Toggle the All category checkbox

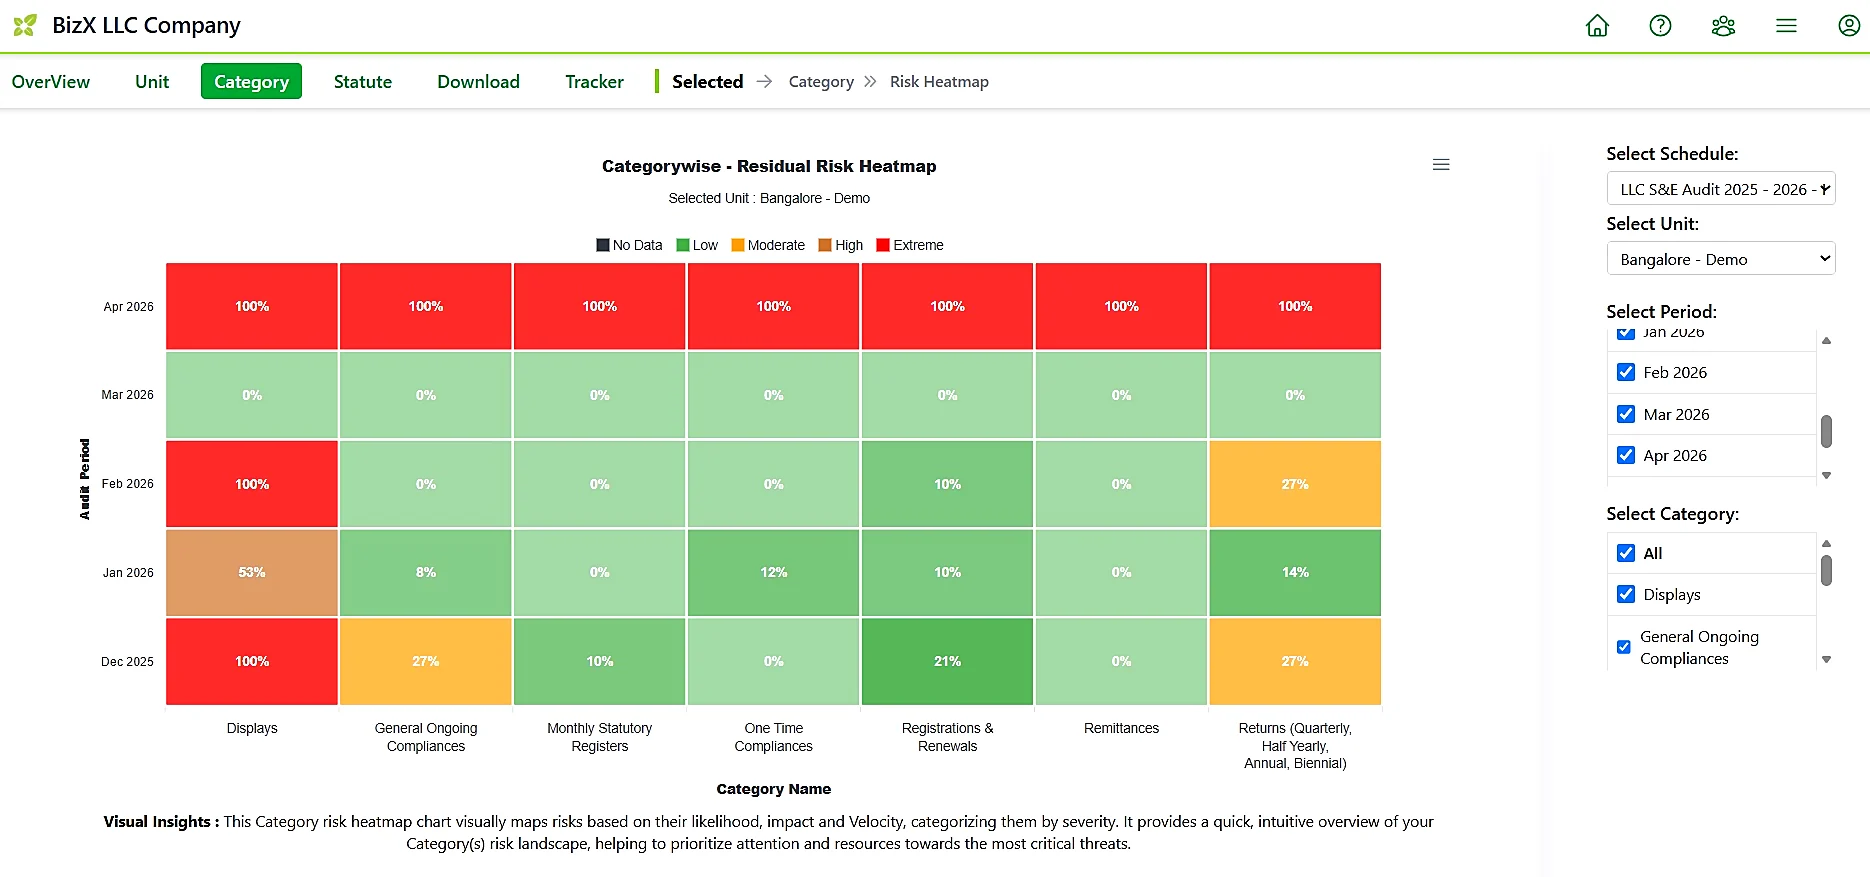pos(1626,553)
